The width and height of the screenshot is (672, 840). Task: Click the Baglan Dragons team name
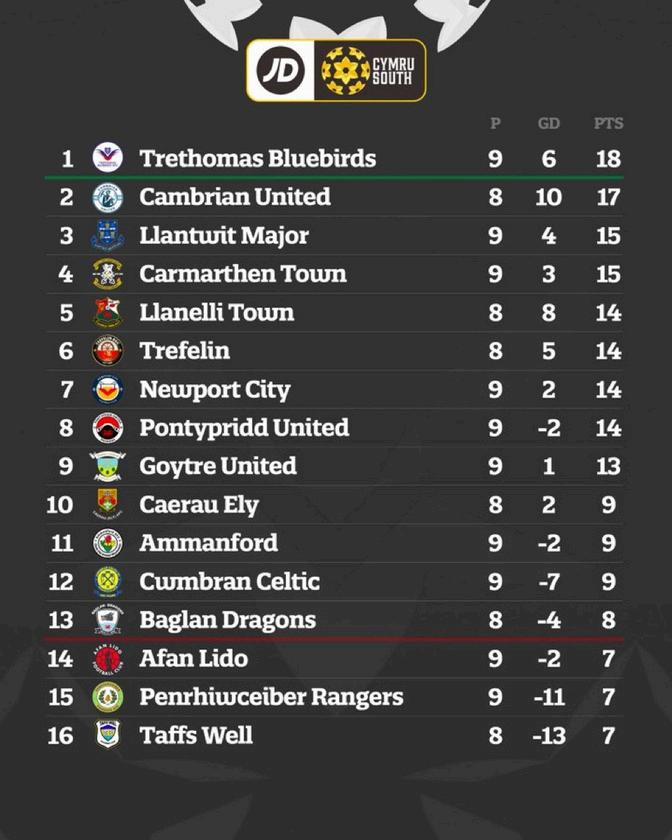point(227,620)
